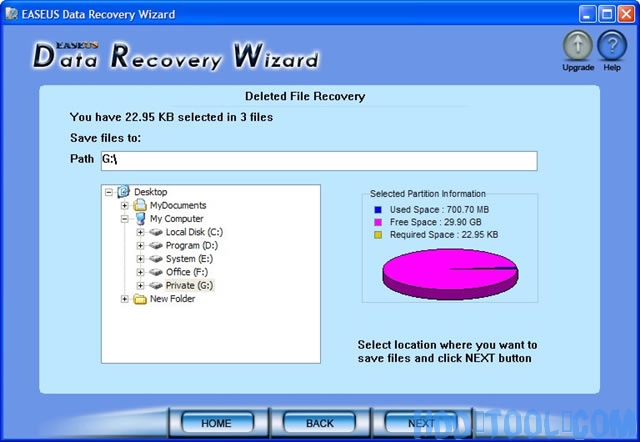Click 'Used Space : 700.70 MB' text
The width and height of the screenshot is (640, 442).
[x=439, y=210]
